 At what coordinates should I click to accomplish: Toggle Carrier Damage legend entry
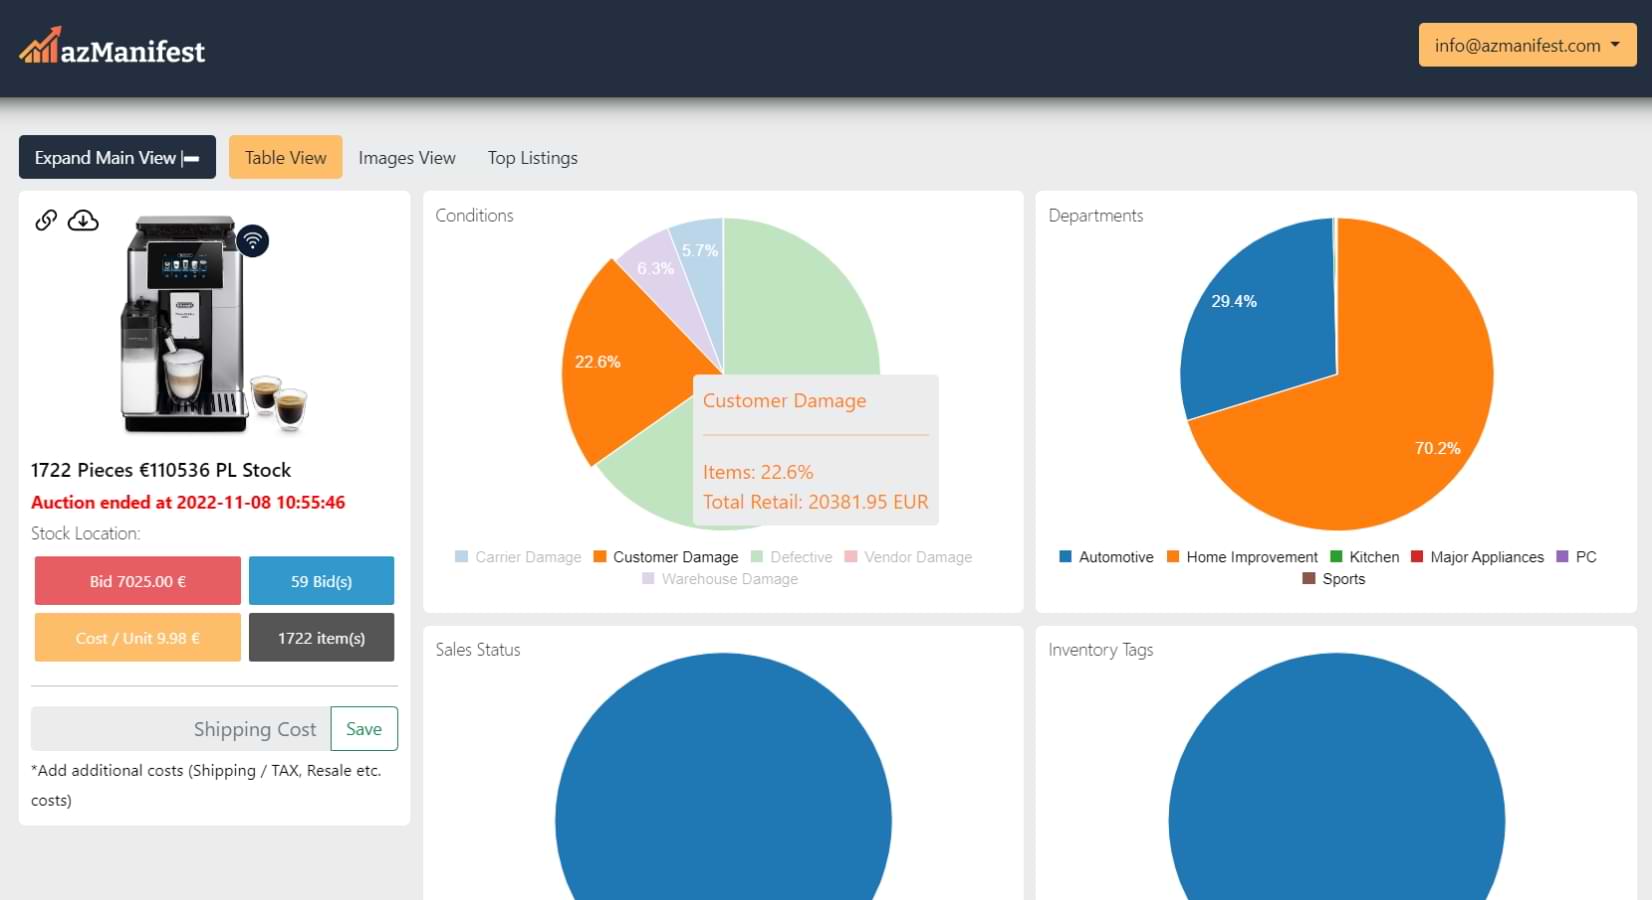pos(518,557)
